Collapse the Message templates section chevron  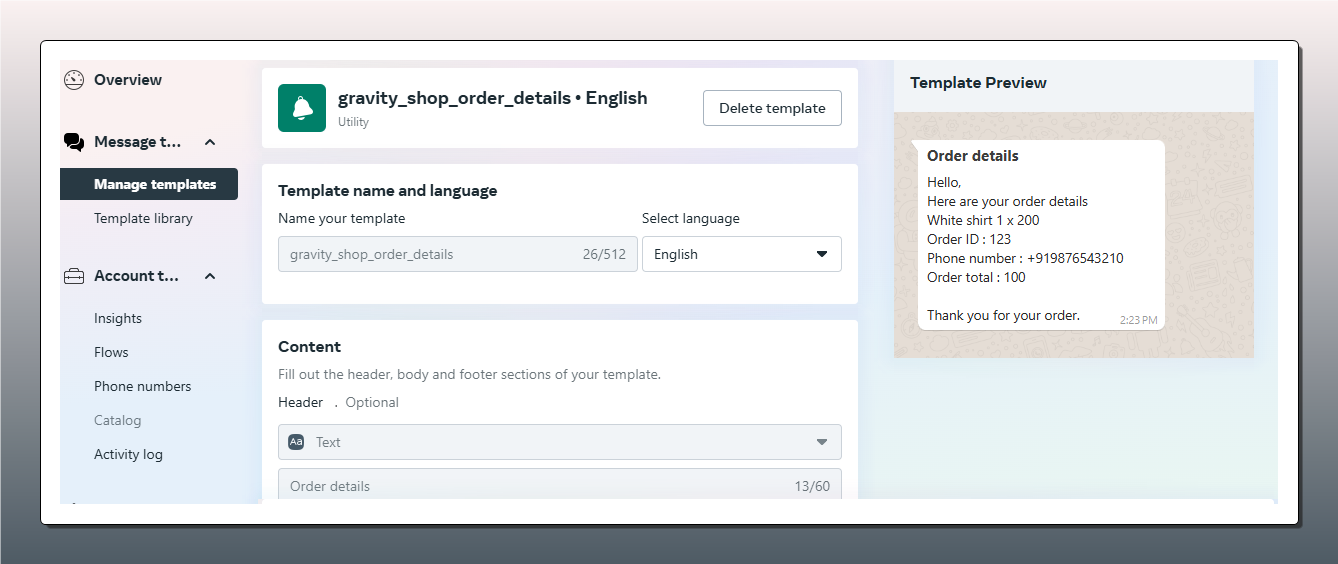(210, 142)
